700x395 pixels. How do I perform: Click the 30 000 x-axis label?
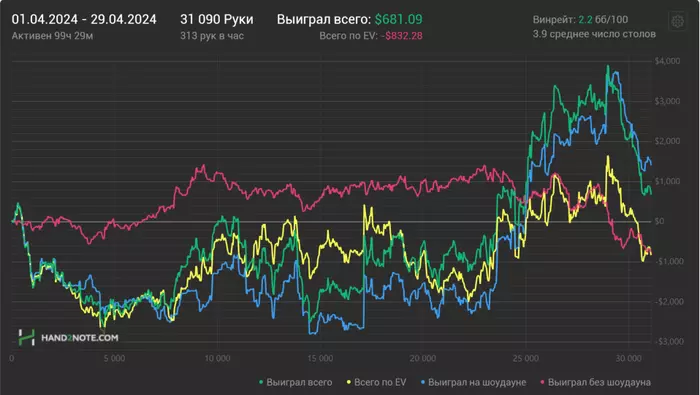[629, 358]
